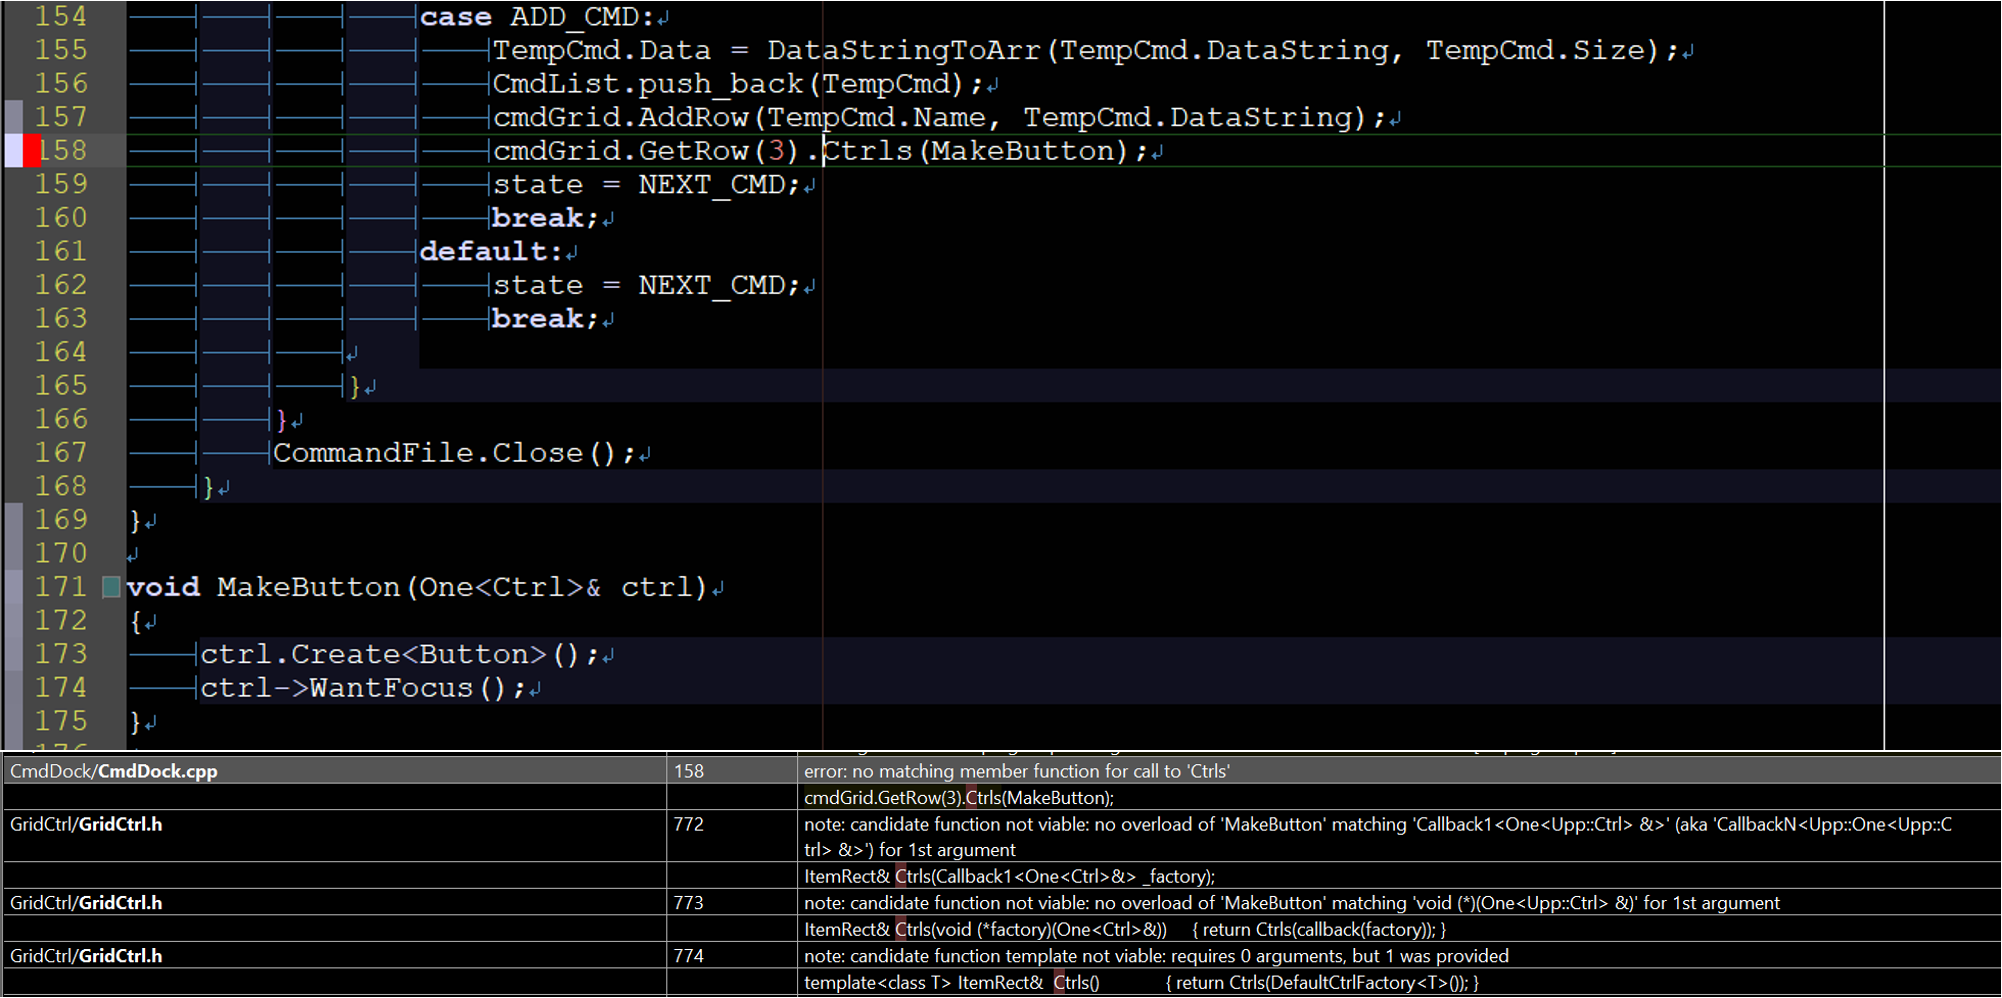The height and width of the screenshot is (998, 2002).
Task: Click the 'case ADD_CMD:' statement
Action: tap(536, 17)
